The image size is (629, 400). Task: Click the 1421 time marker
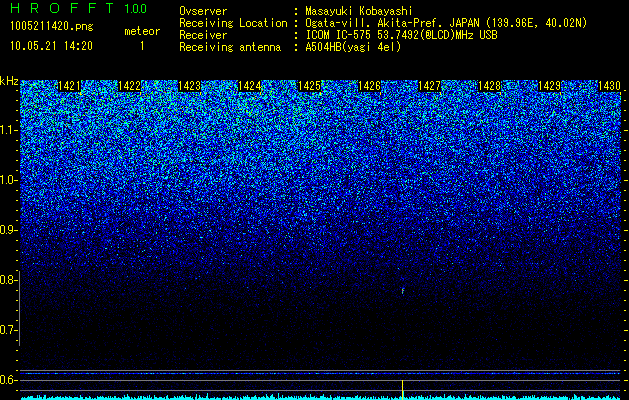coord(69,86)
